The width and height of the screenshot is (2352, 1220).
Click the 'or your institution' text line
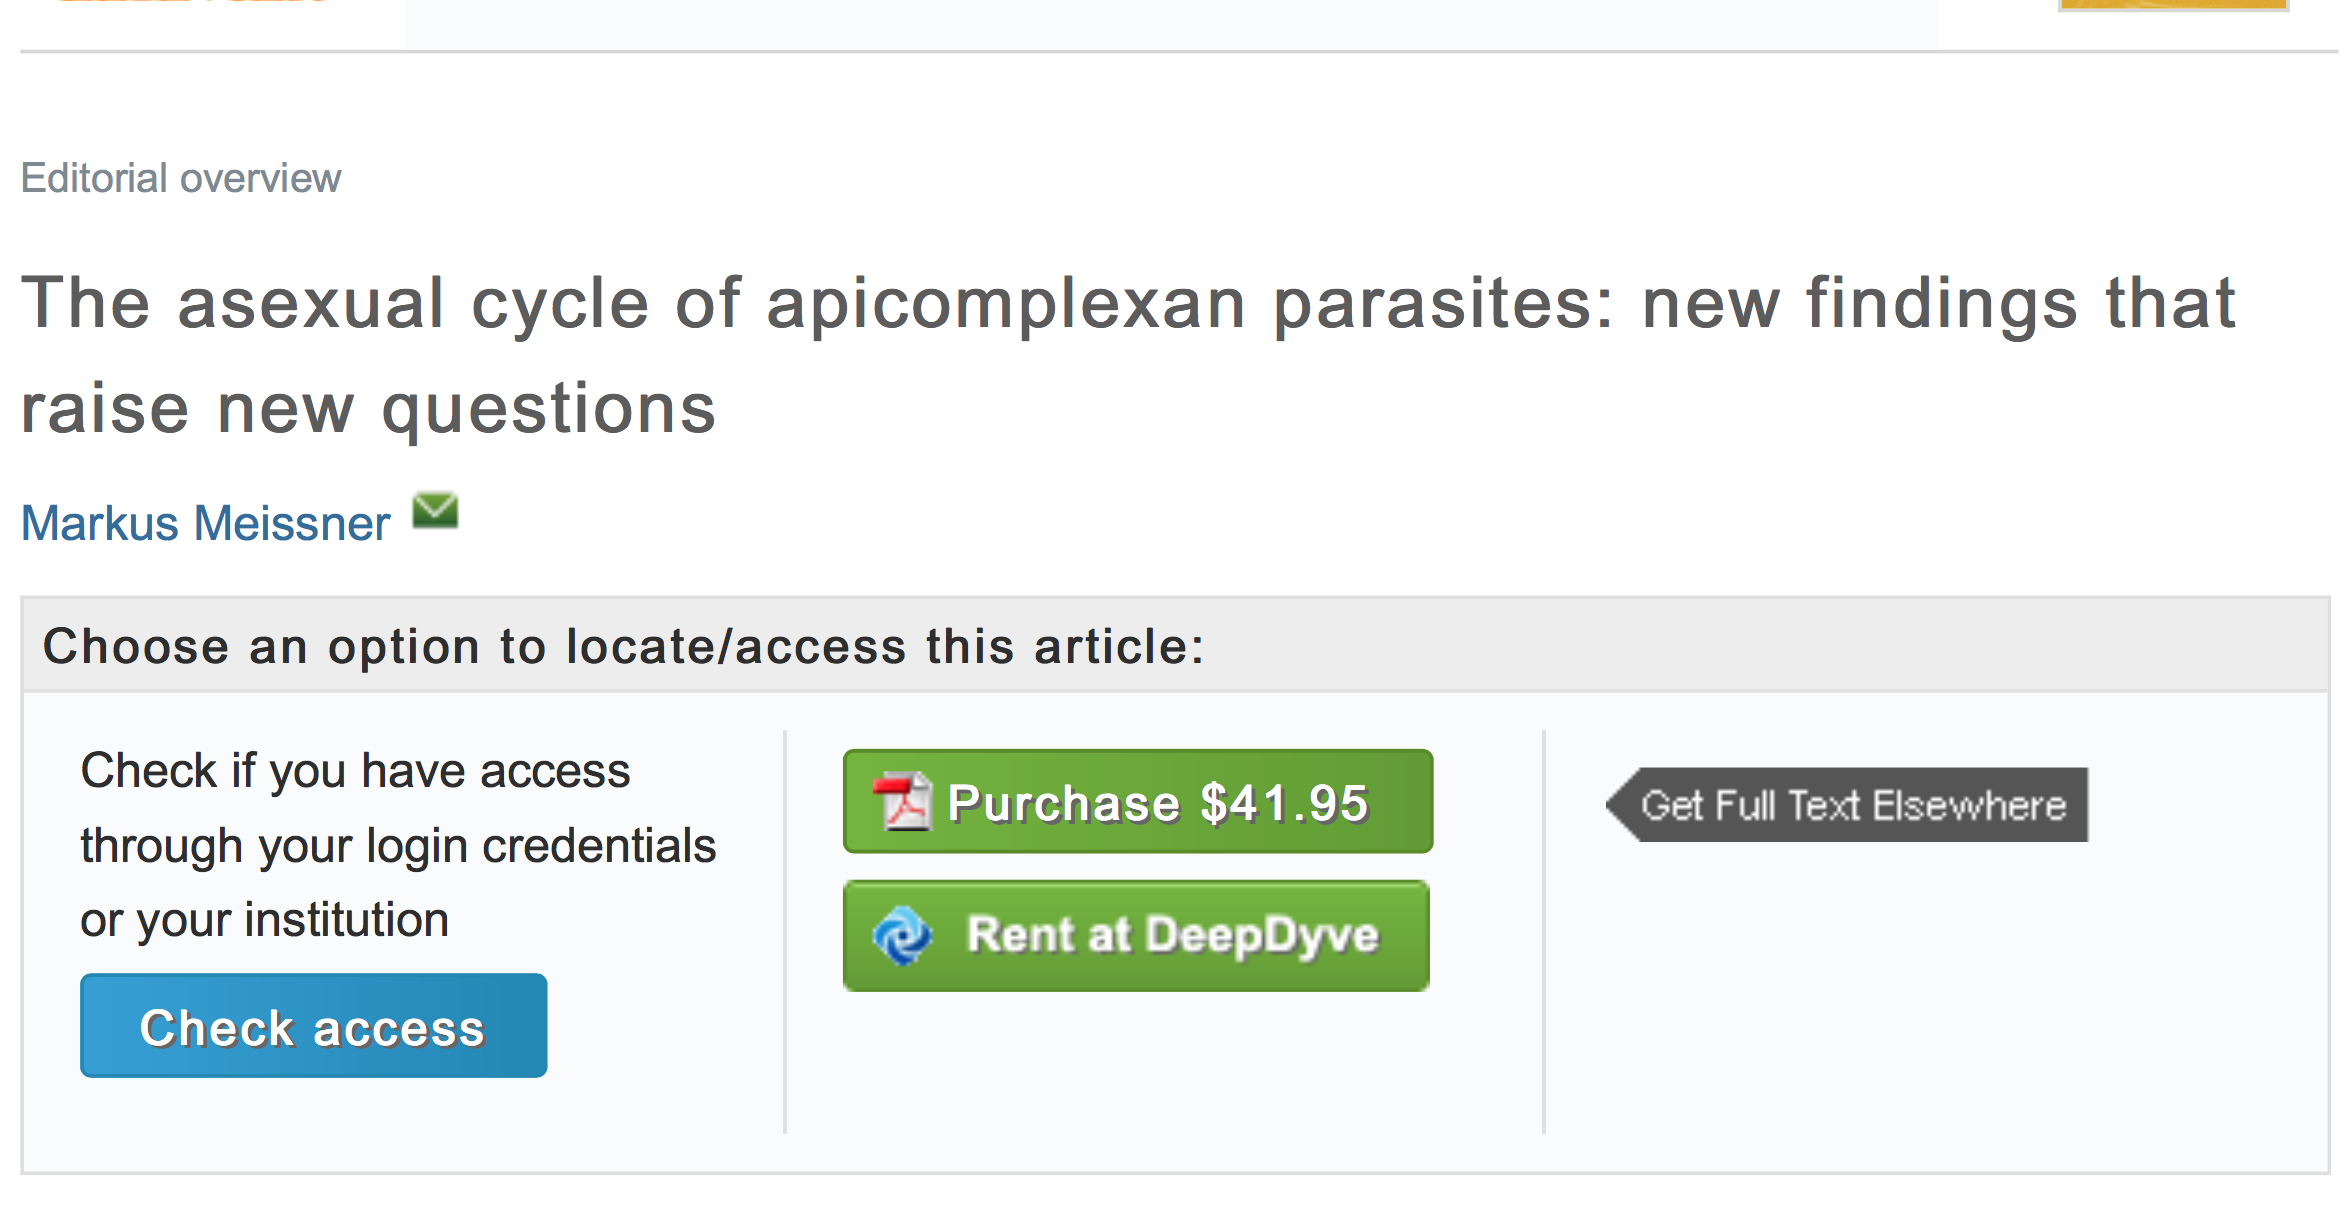[265, 920]
